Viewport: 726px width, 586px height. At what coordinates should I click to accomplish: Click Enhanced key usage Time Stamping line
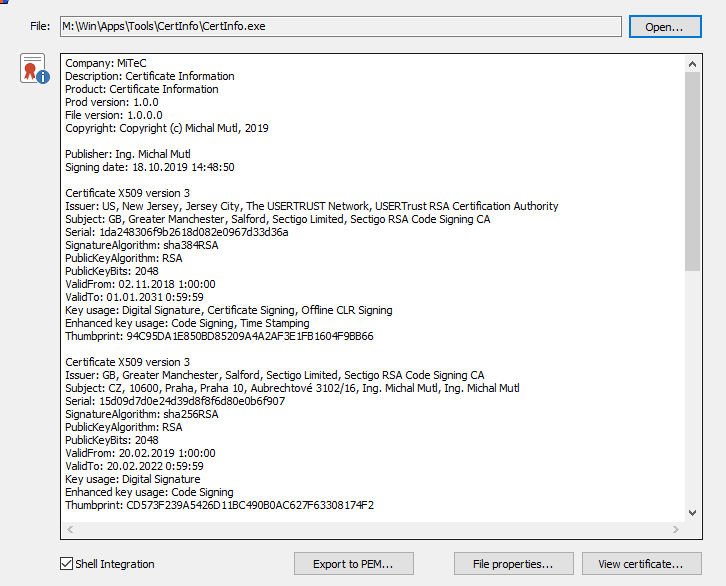click(x=187, y=323)
